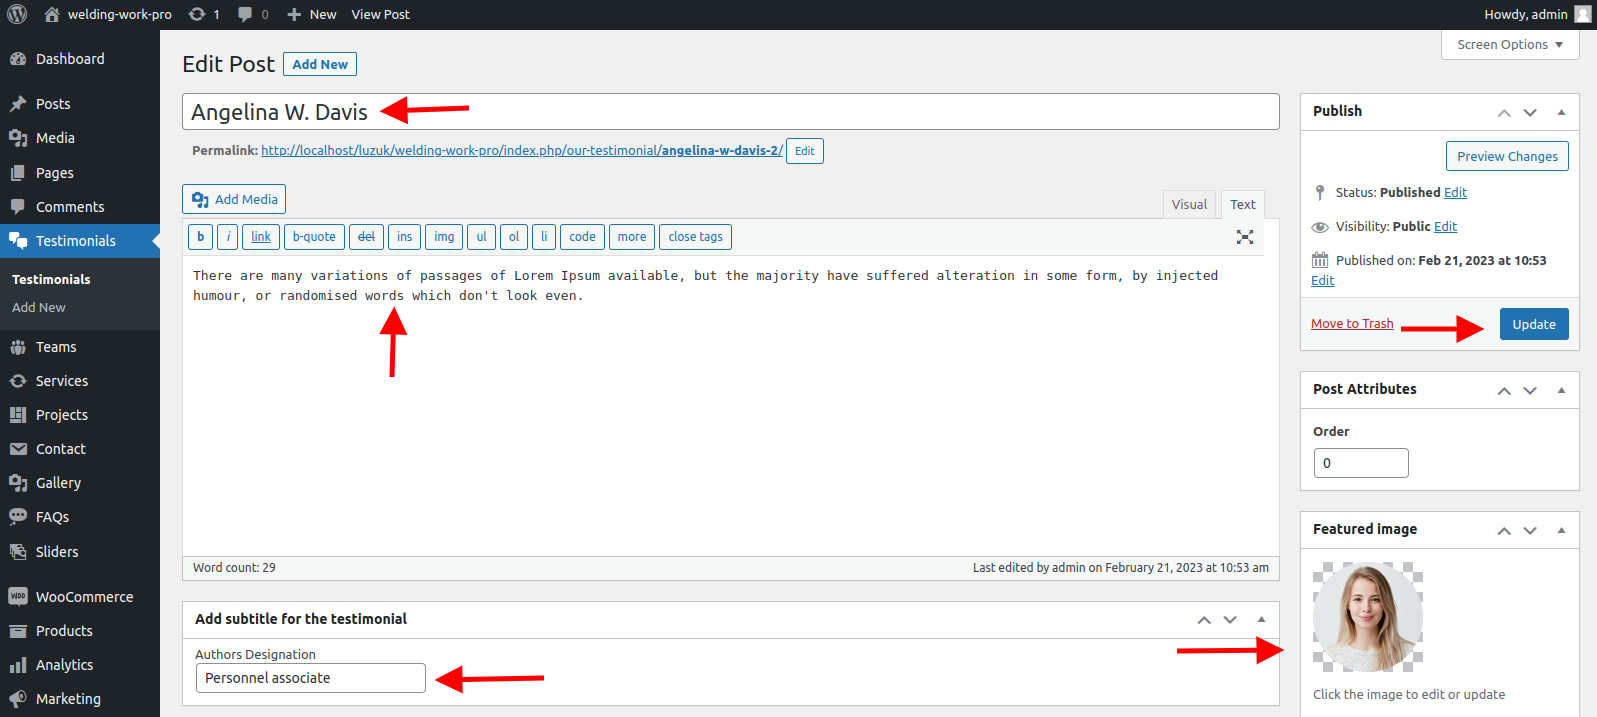Open the Gallery sidebar item
This screenshot has height=717, width=1597.
tap(58, 483)
